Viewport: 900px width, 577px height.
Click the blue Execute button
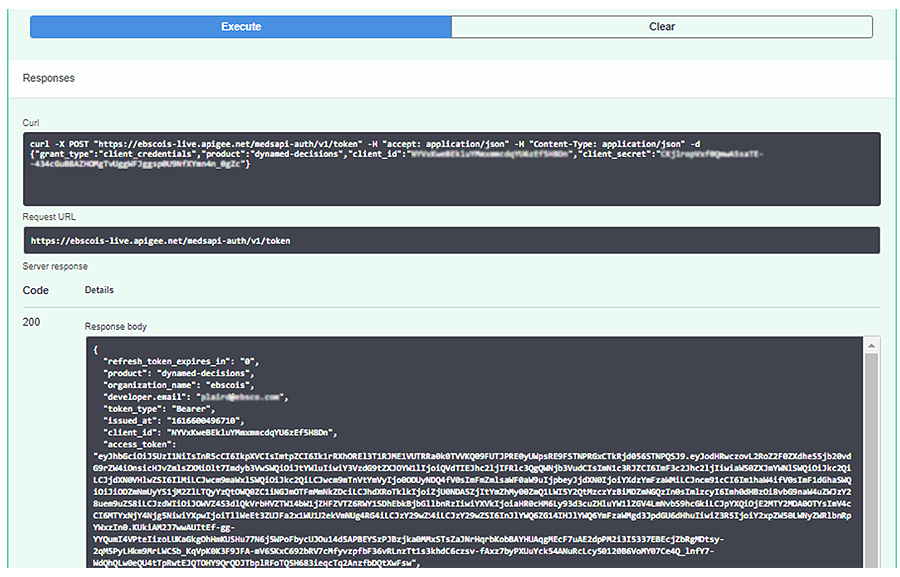(x=240, y=27)
